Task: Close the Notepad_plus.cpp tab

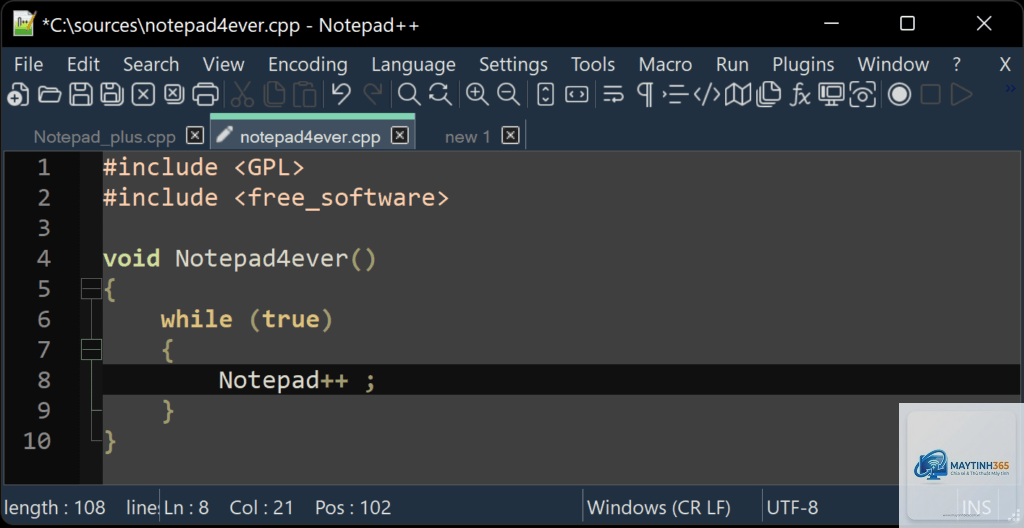Action: (195, 135)
